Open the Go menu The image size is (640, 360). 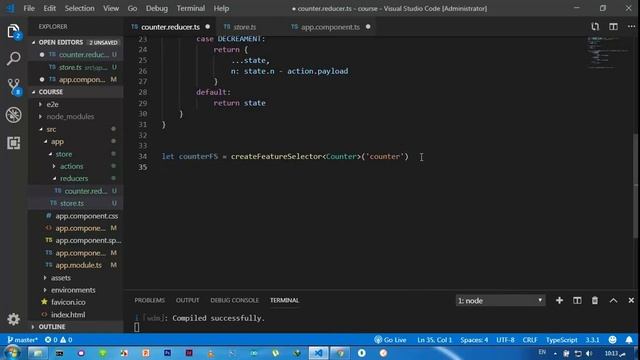pos(132,8)
